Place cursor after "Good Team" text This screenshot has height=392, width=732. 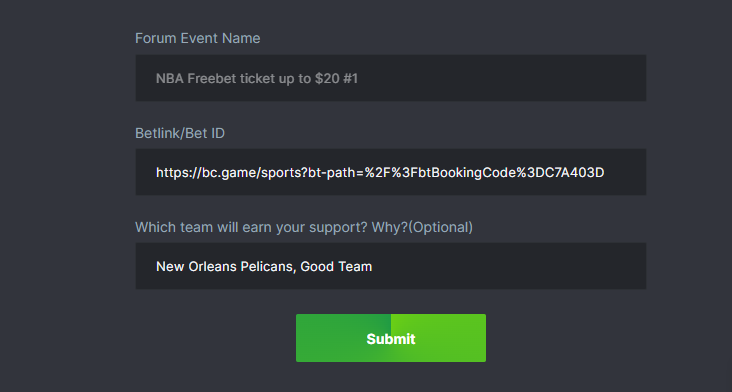373,266
